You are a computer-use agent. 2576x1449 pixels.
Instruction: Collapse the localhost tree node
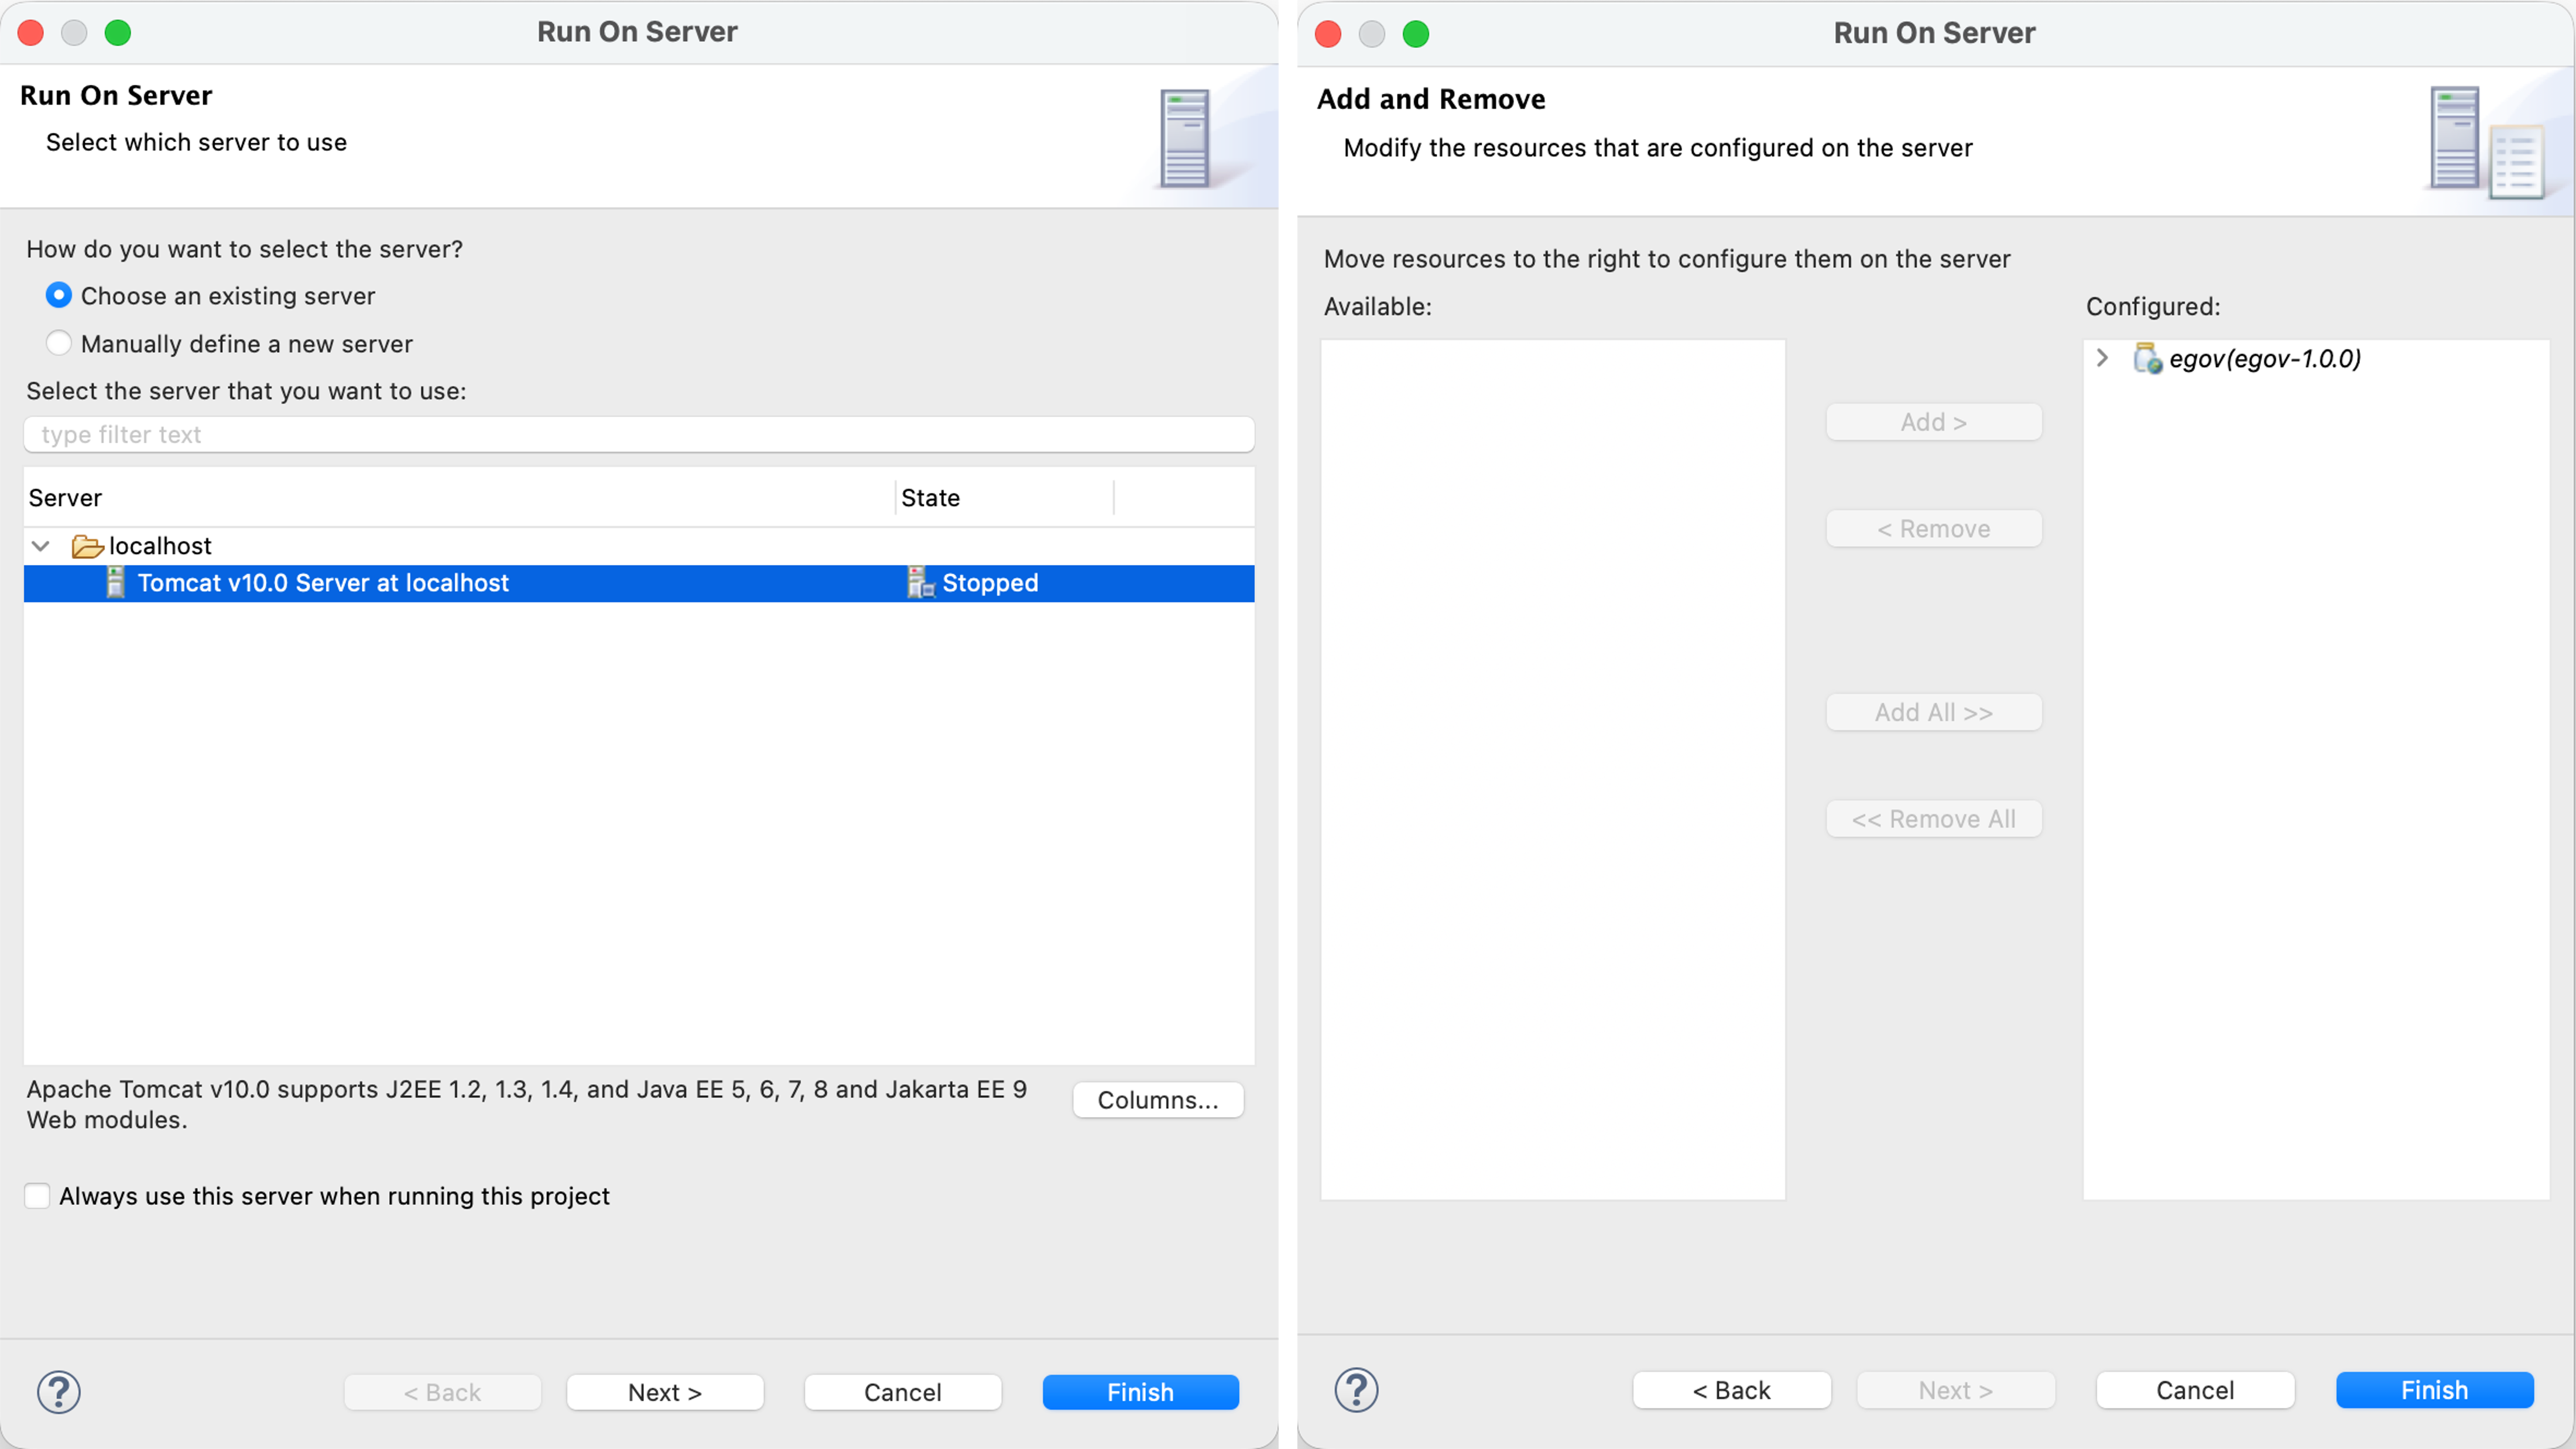(41, 546)
